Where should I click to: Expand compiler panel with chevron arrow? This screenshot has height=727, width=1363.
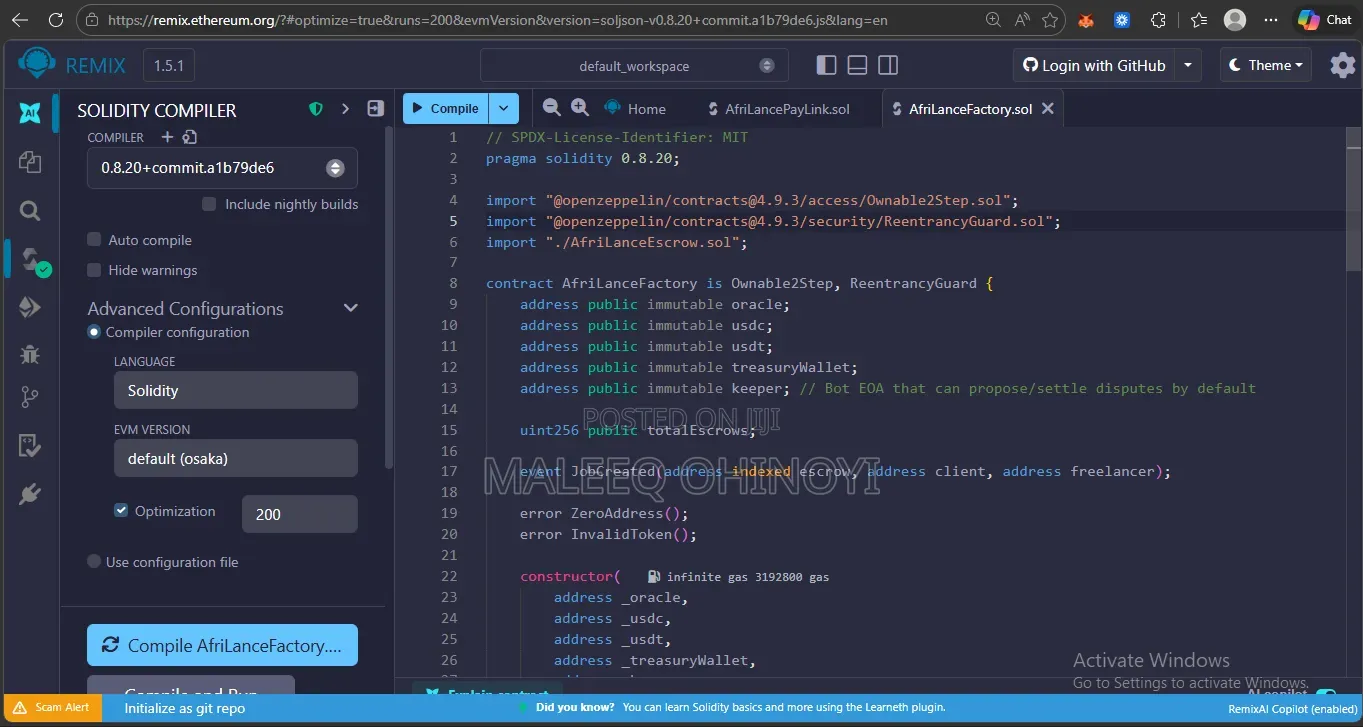tap(346, 109)
